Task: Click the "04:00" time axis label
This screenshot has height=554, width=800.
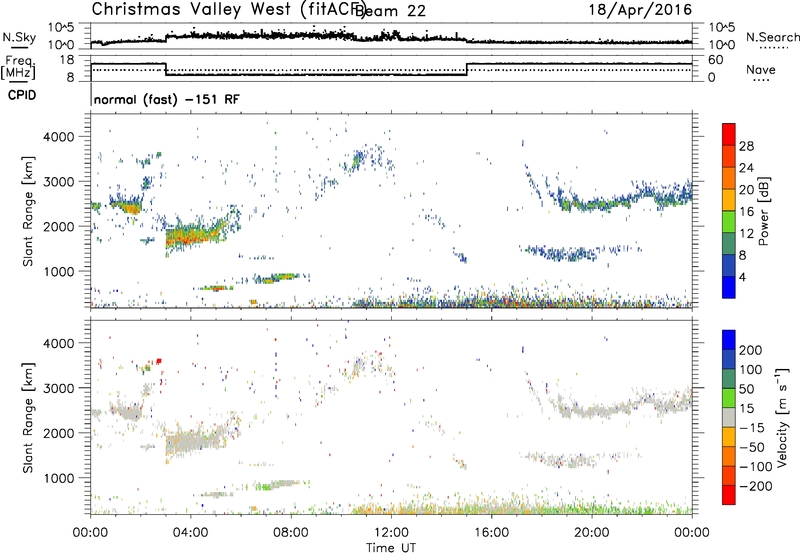Action: pyautogui.click(x=191, y=533)
